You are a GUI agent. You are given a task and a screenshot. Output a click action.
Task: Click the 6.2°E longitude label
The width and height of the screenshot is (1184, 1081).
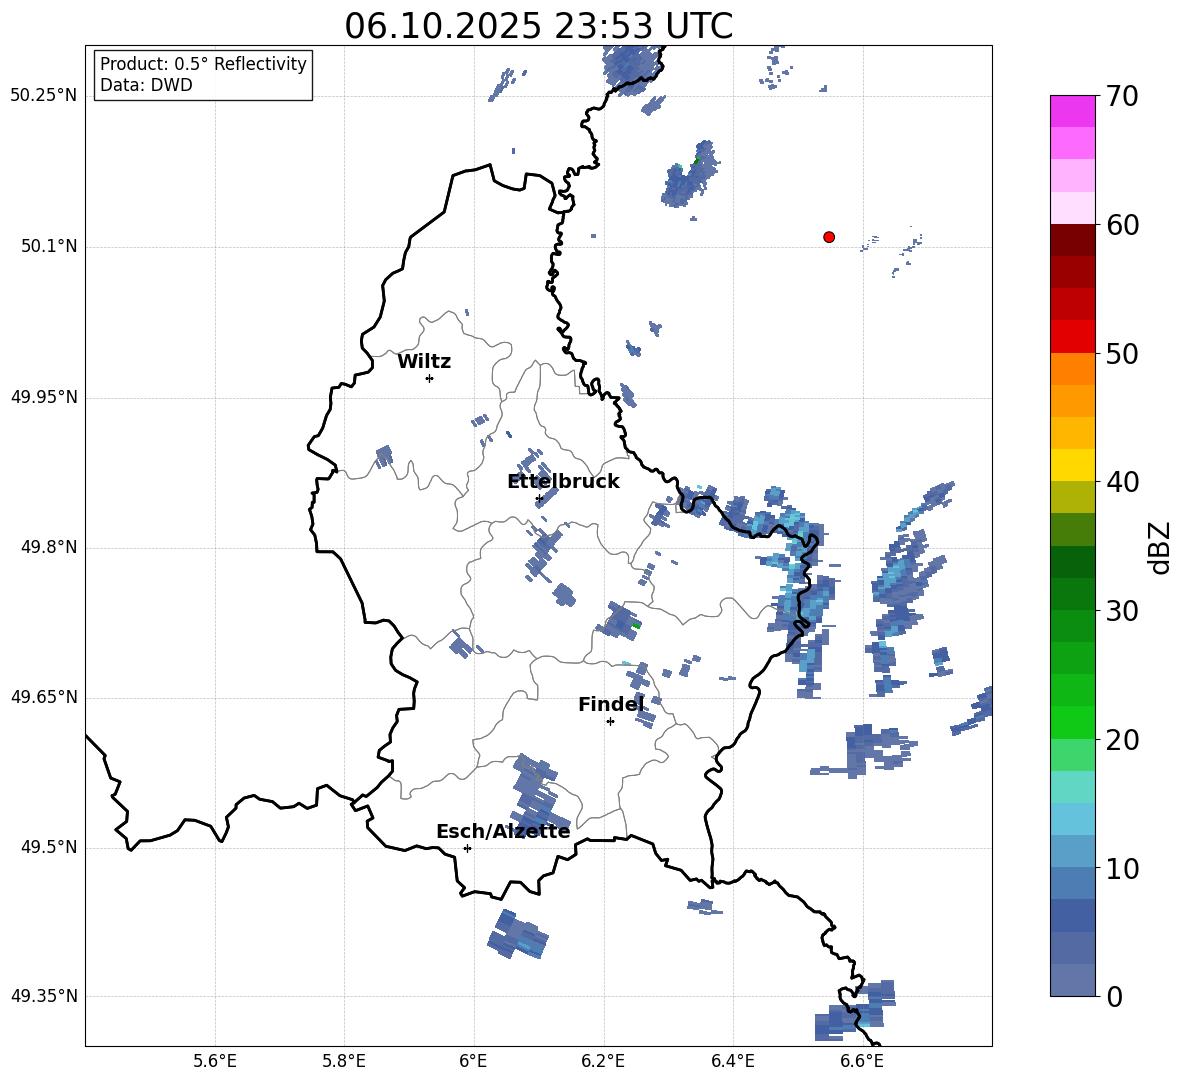click(x=603, y=1061)
